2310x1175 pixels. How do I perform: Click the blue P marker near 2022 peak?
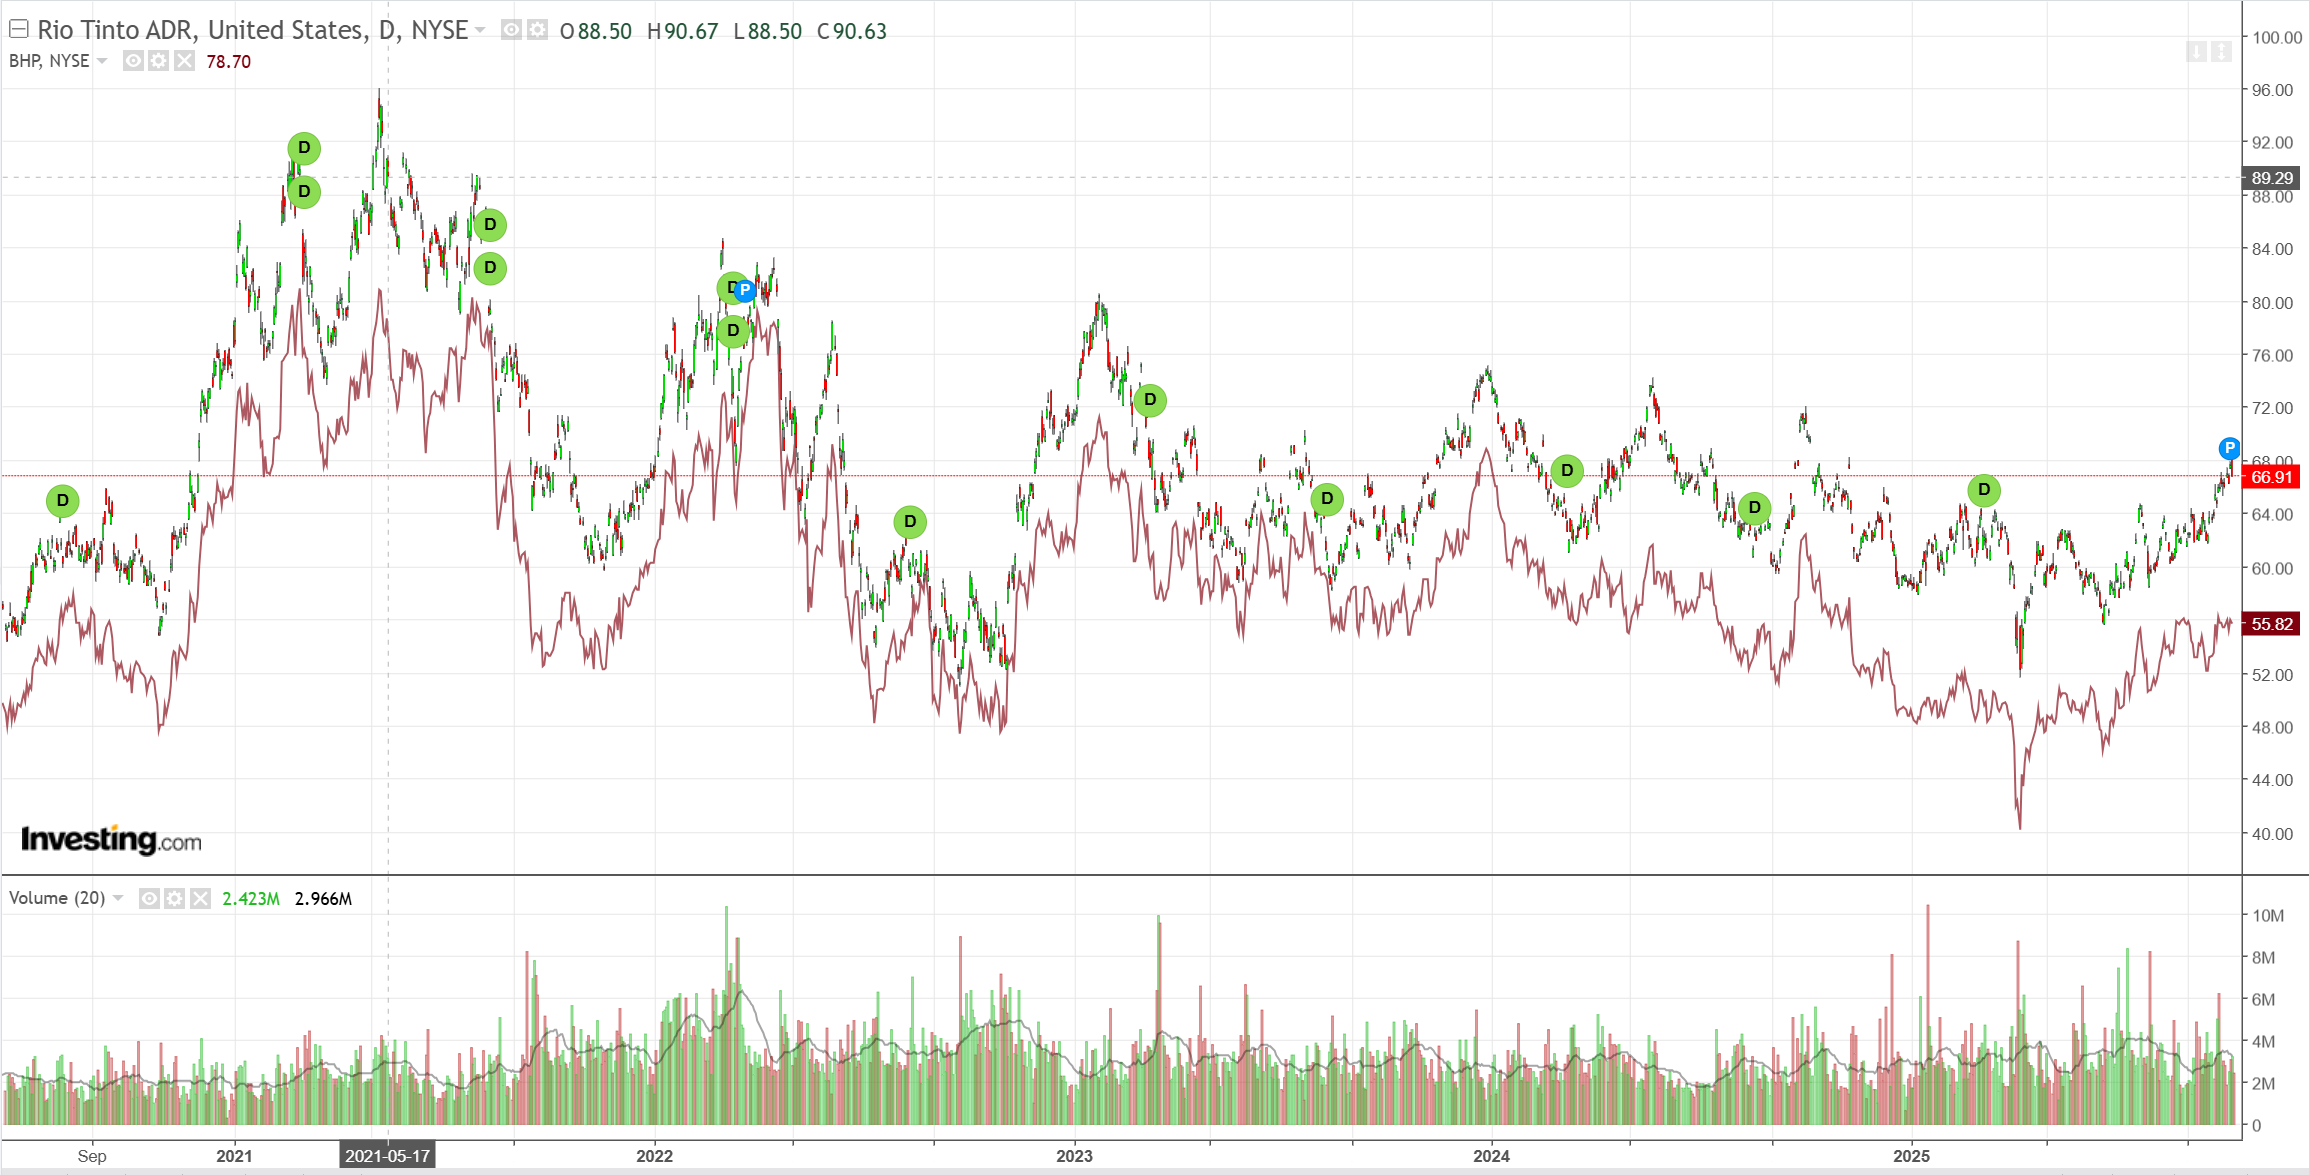pos(745,290)
